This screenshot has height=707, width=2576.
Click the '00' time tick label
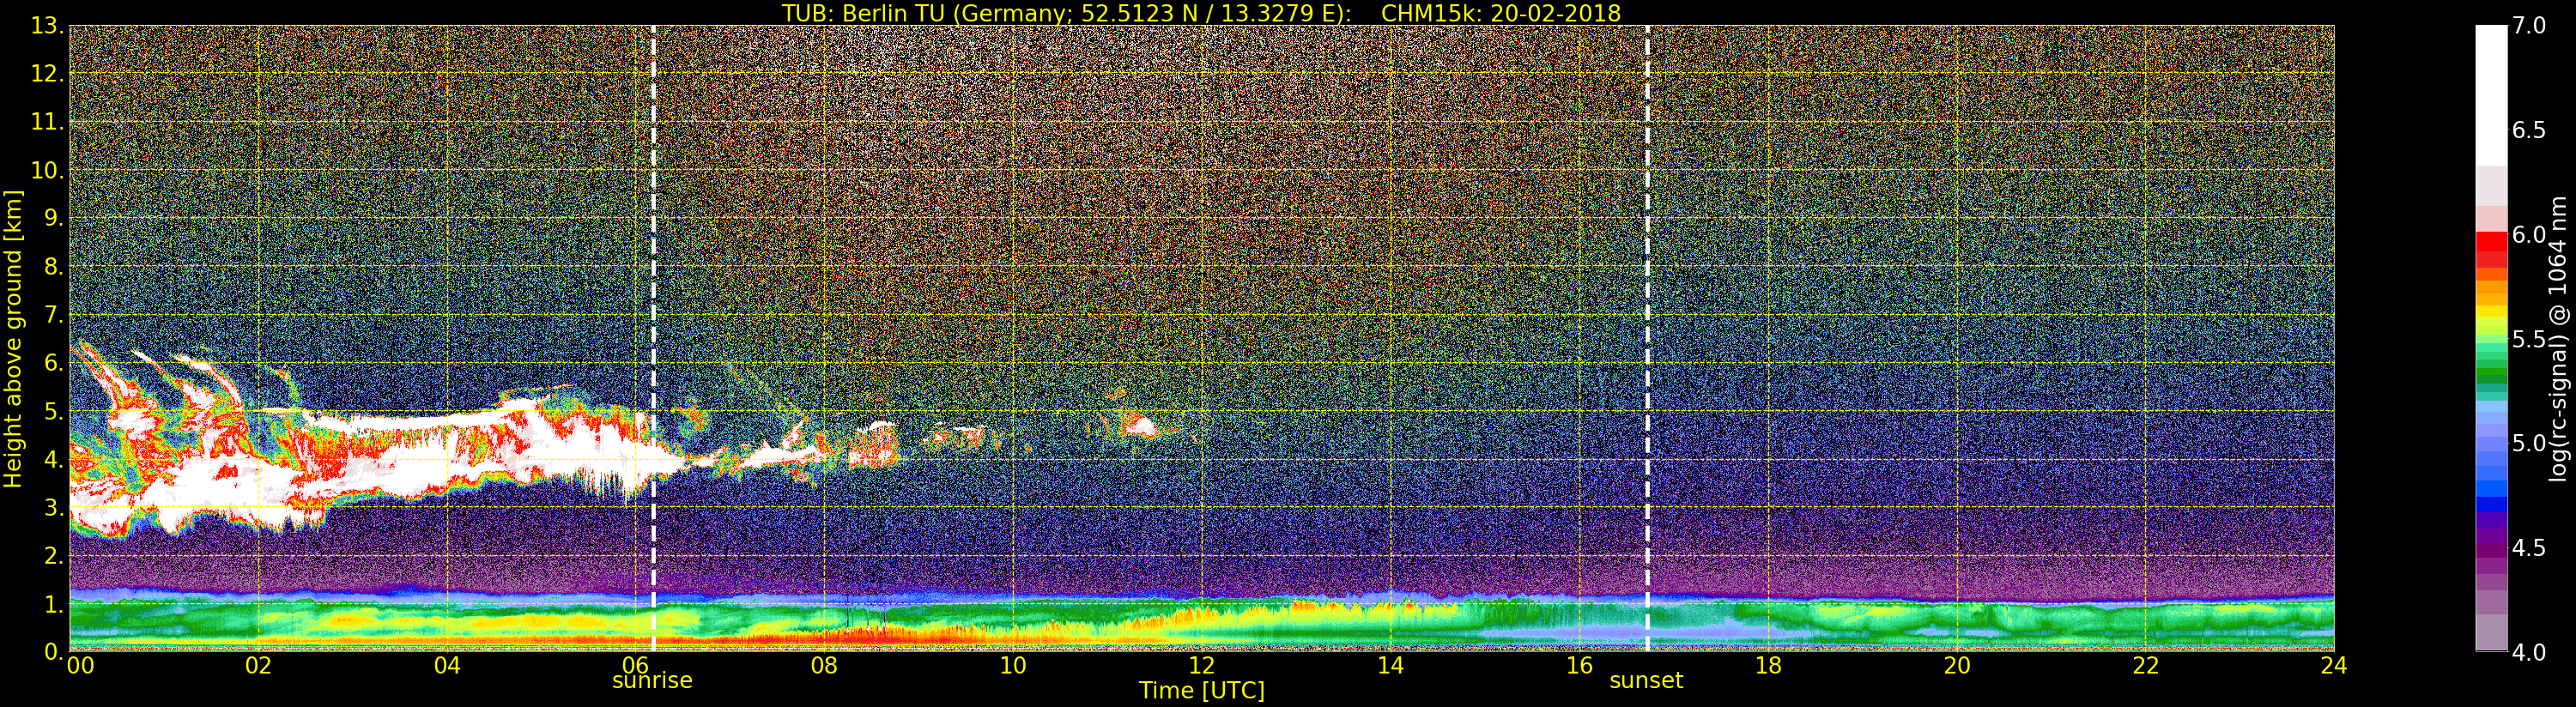pos(80,665)
